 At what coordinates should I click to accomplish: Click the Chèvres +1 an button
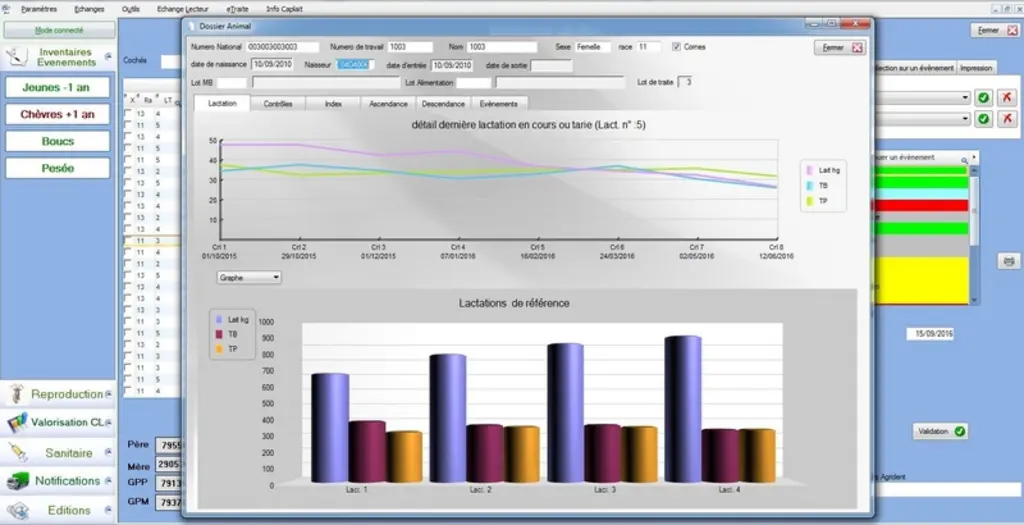57,114
